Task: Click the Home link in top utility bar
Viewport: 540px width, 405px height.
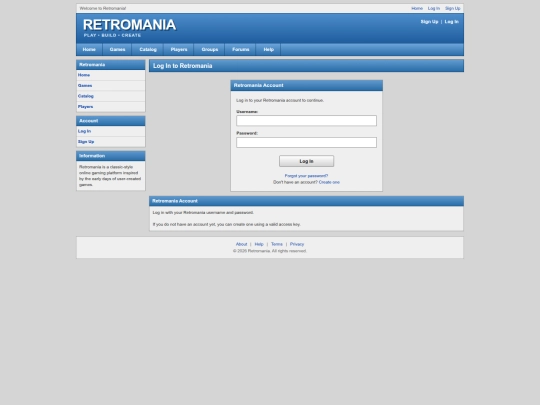Action: [x=417, y=8]
